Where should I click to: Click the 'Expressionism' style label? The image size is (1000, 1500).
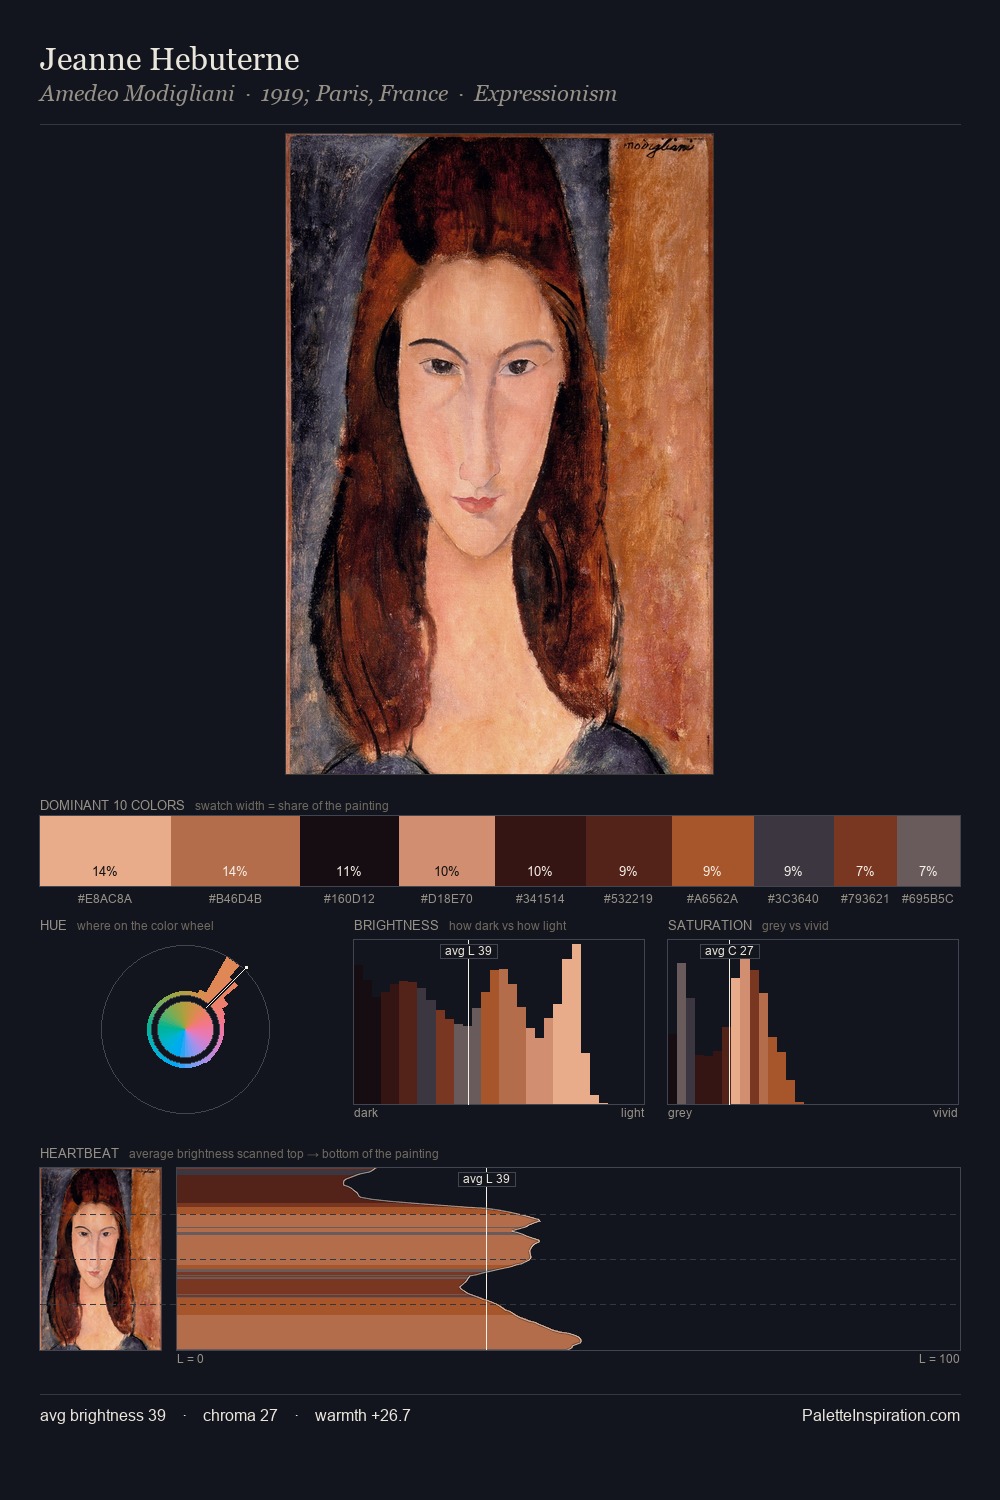pos(545,94)
